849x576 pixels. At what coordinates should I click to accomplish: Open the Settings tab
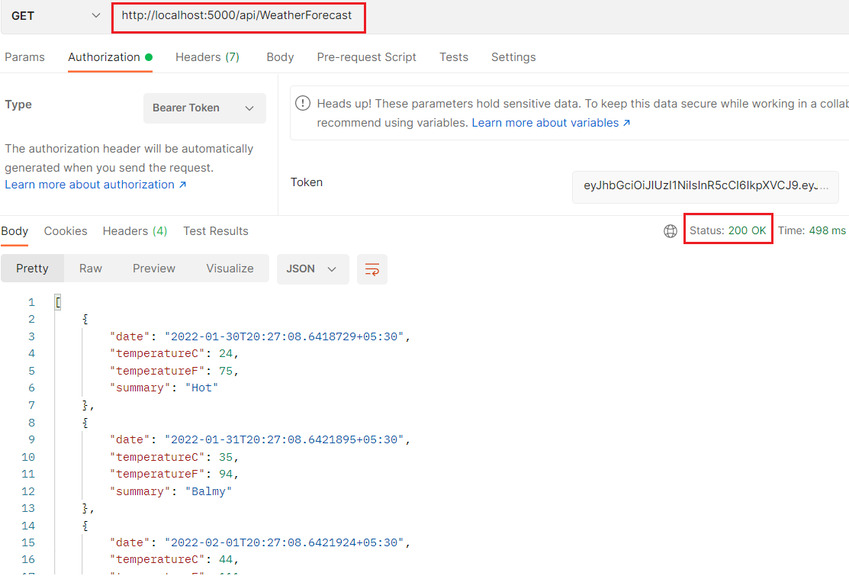point(513,57)
